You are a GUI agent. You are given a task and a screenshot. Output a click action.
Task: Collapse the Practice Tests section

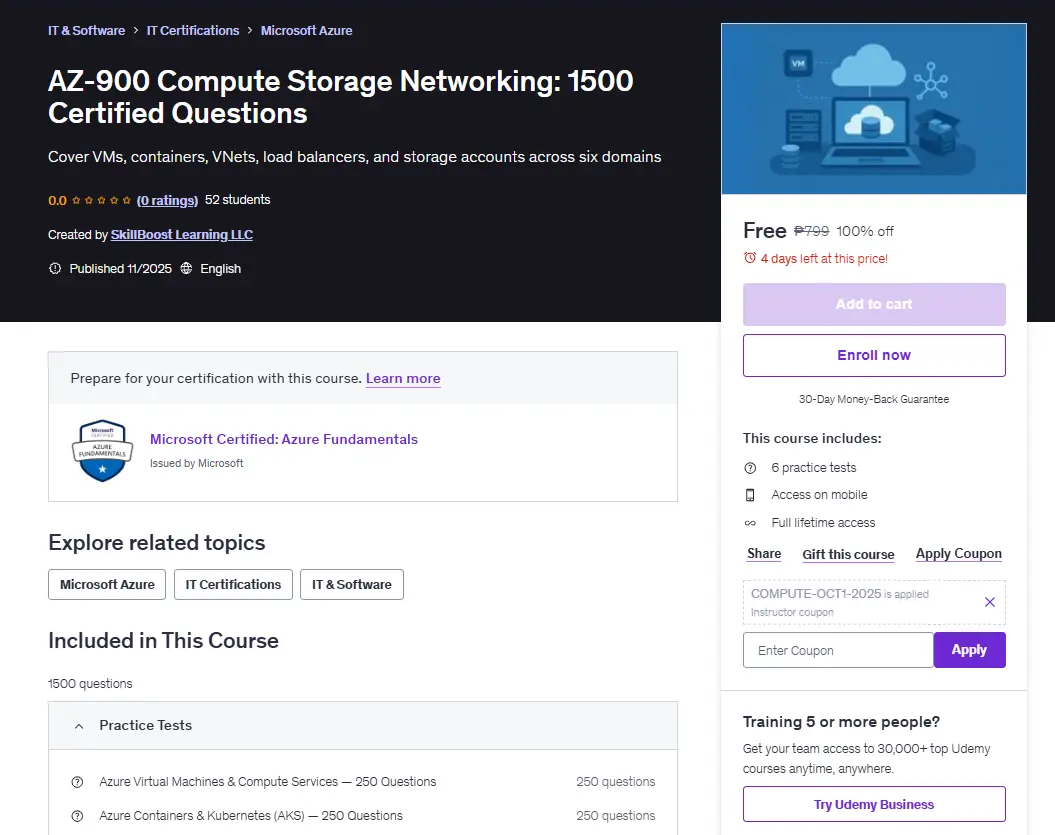[x=363, y=725]
